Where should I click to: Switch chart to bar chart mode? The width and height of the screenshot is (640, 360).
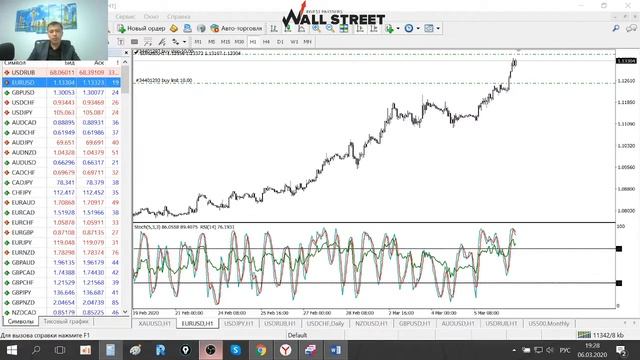click(274, 28)
